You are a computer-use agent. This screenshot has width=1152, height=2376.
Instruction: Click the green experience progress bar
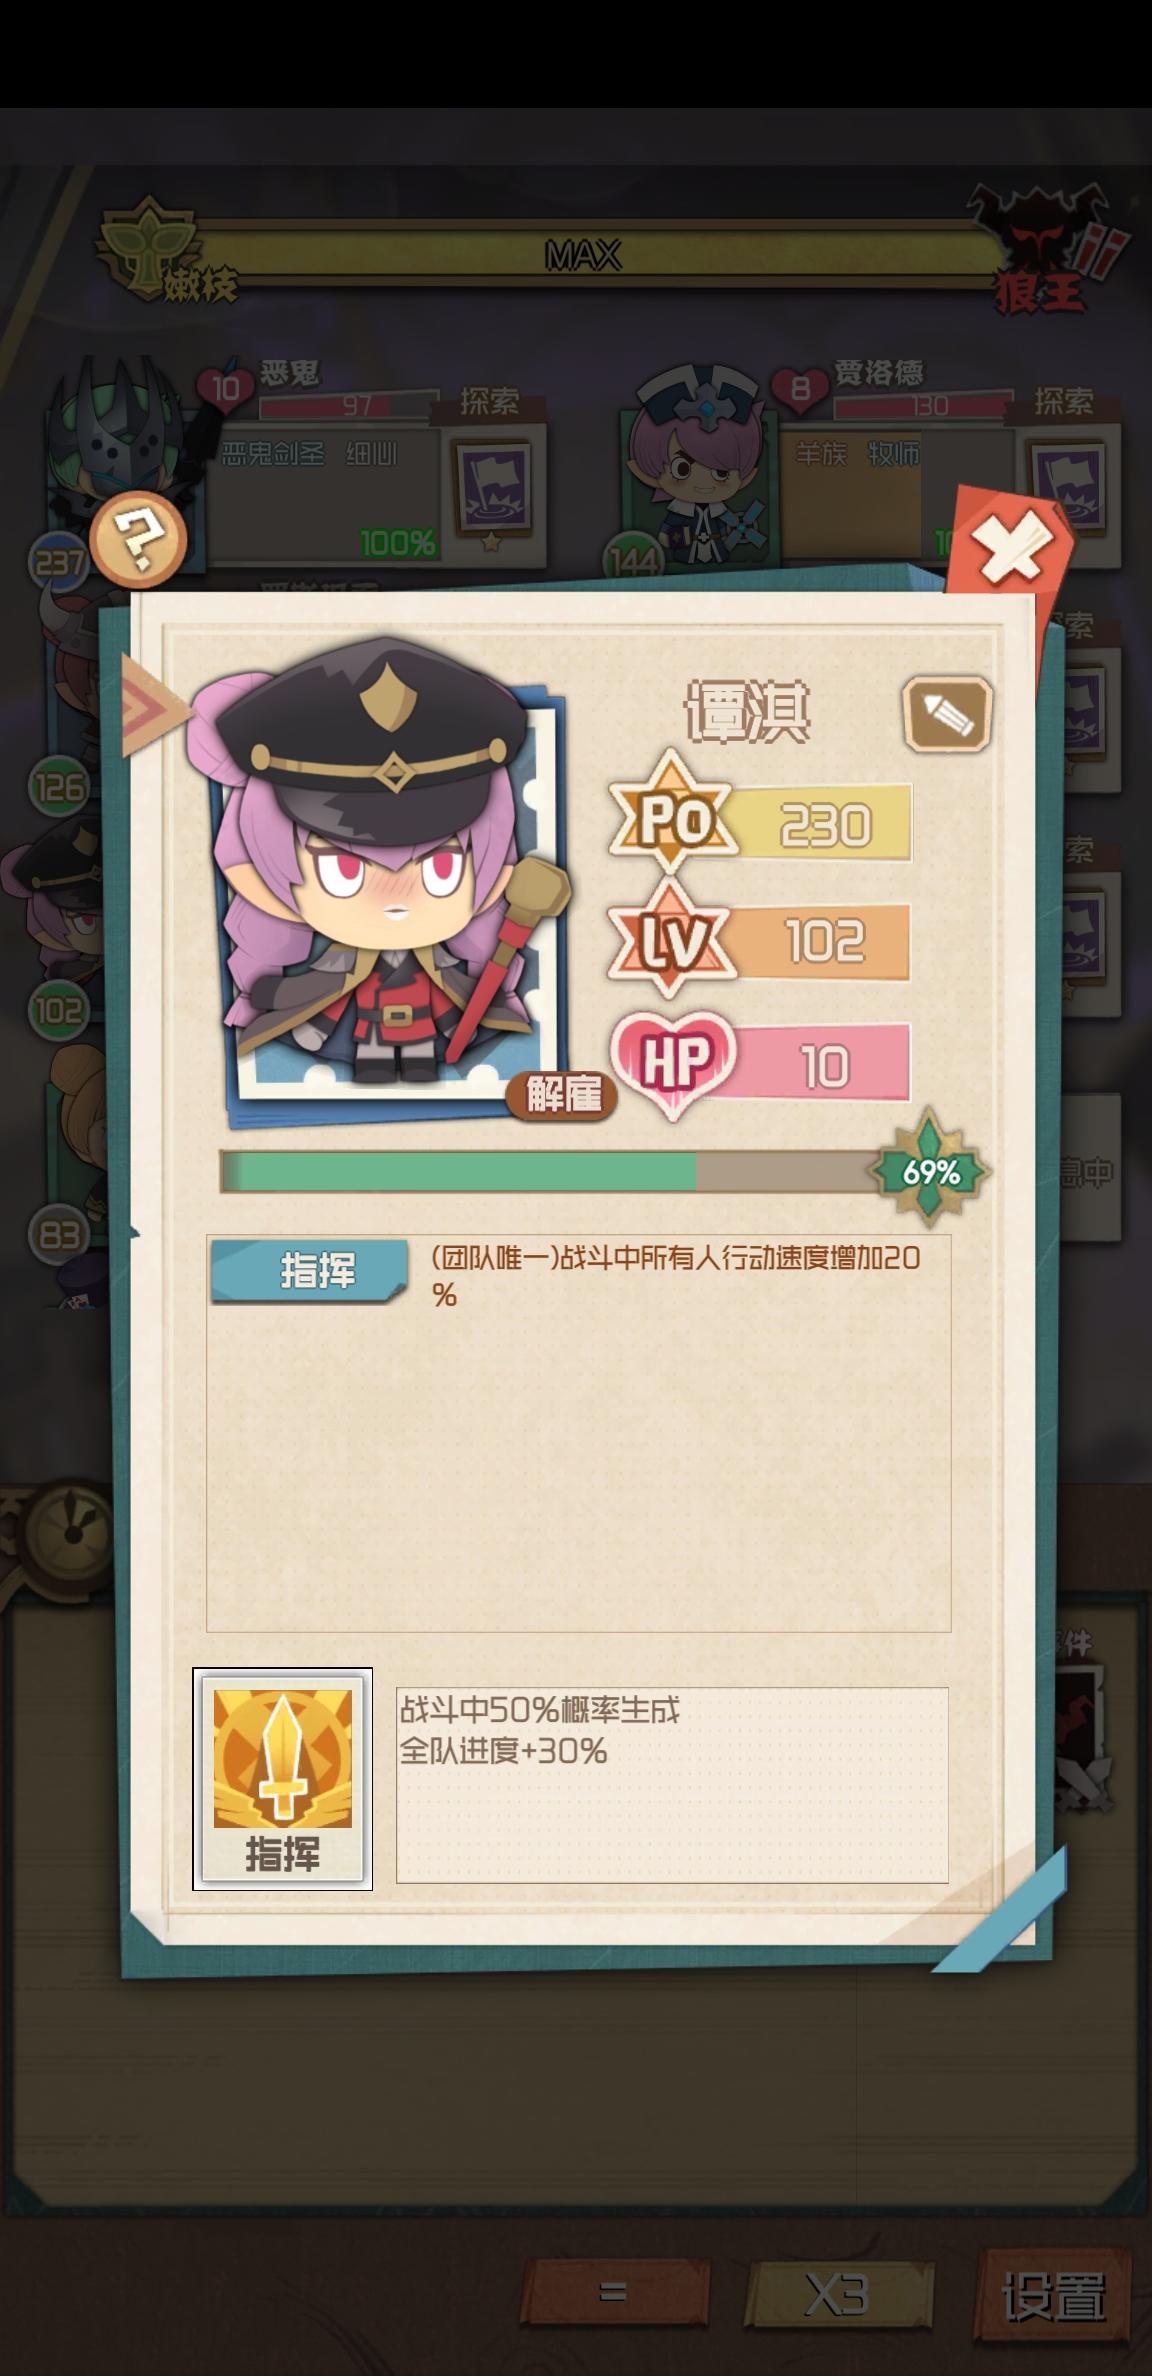[550, 1172]
